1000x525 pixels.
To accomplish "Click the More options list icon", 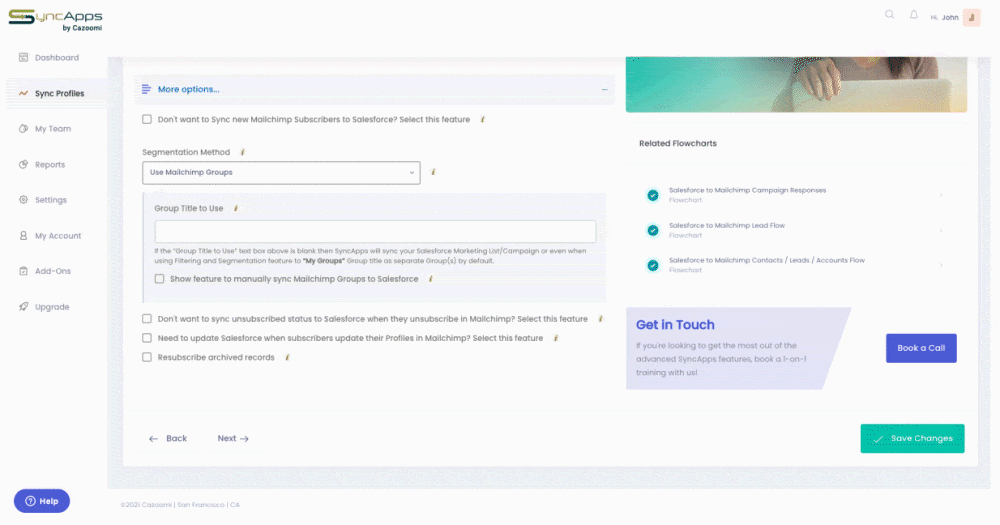I will click(x=146, y=89).
